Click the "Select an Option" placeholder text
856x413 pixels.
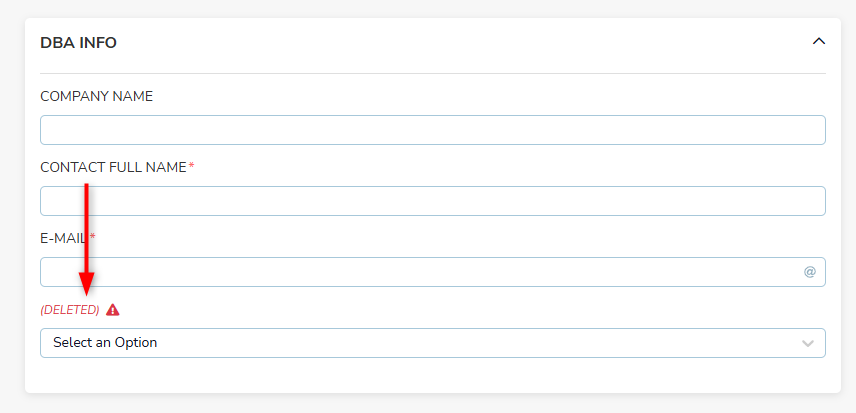[x=105, y=343]
